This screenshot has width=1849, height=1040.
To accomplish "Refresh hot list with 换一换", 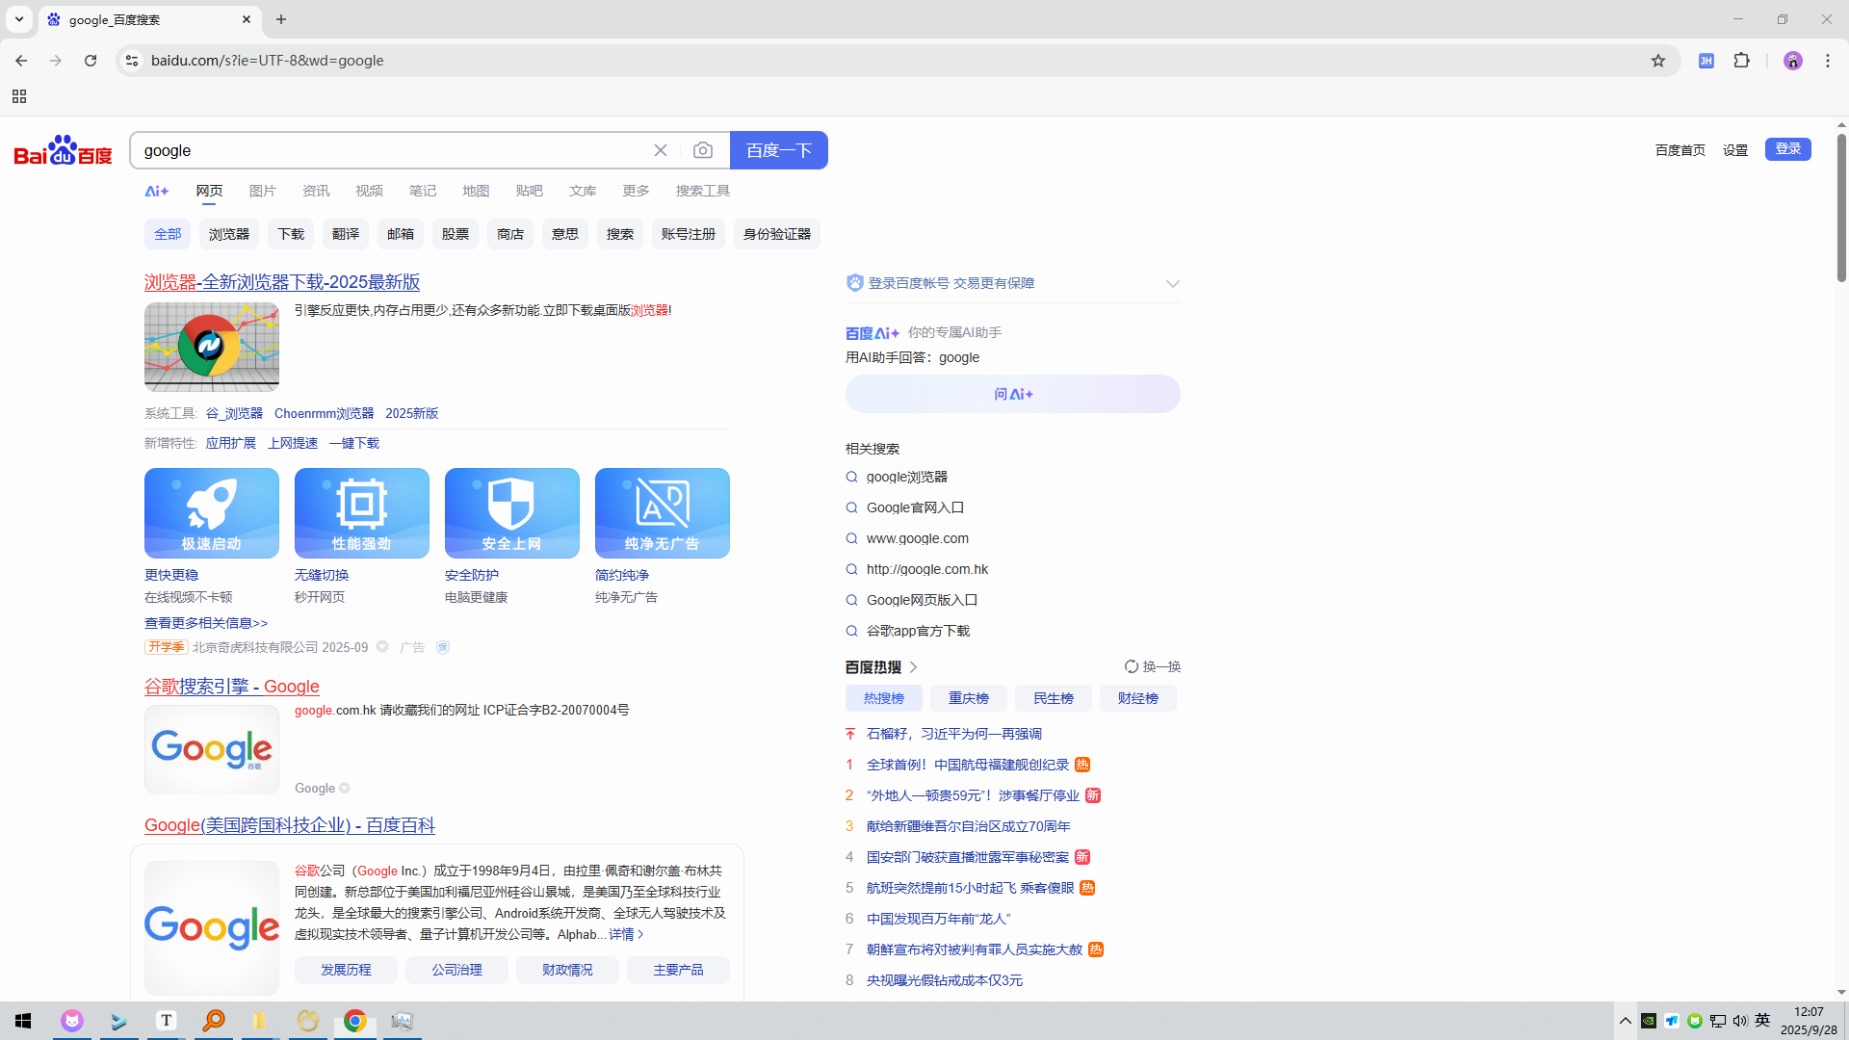I will [x=1152, y=667].
